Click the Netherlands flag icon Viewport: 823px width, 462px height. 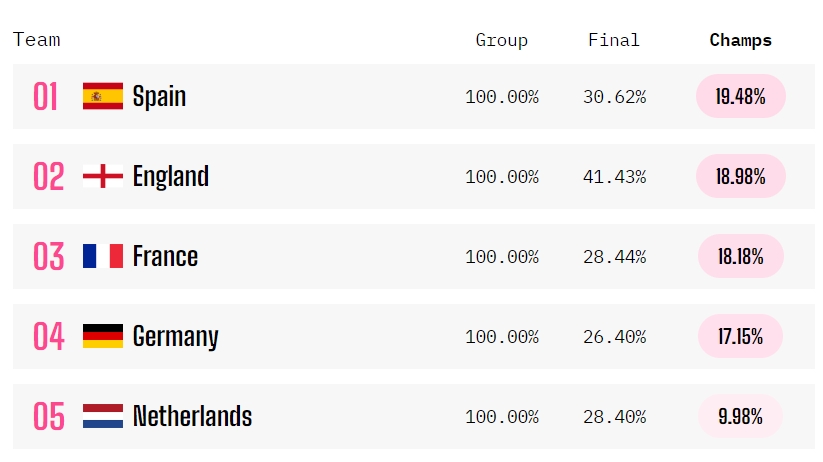103,416
